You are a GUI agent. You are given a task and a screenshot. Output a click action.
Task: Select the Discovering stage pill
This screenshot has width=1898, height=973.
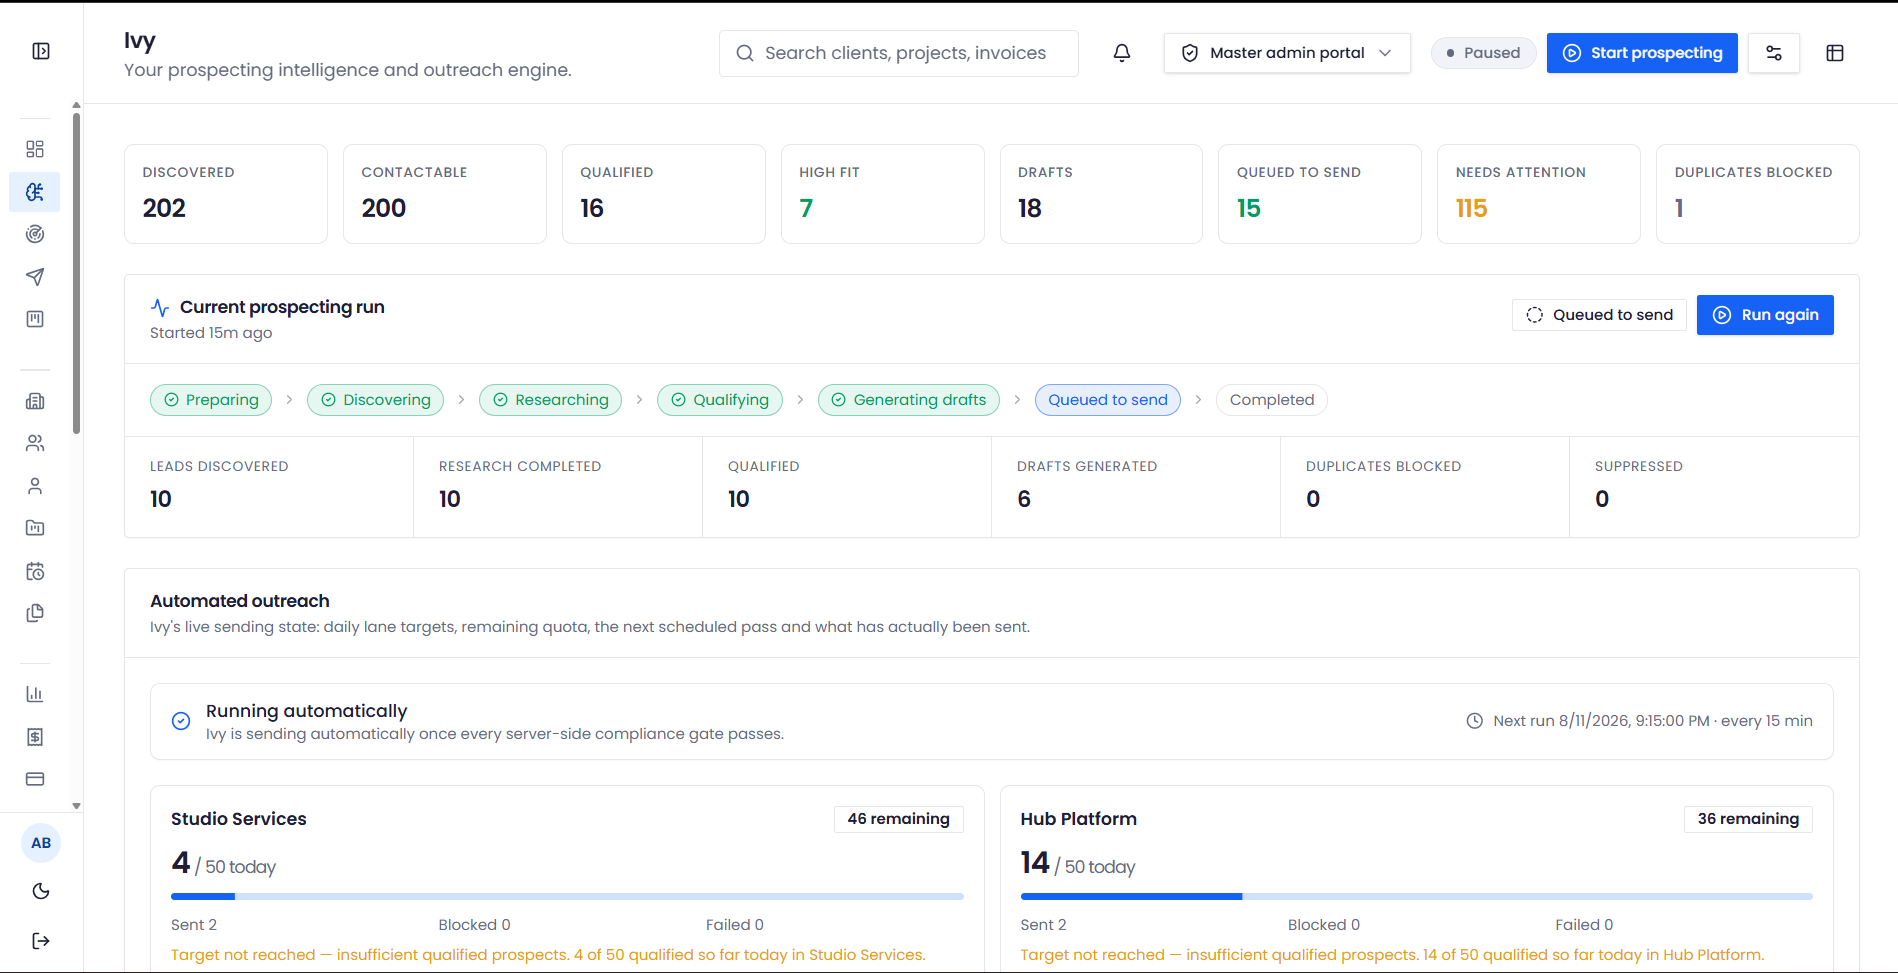click(376, 400)
